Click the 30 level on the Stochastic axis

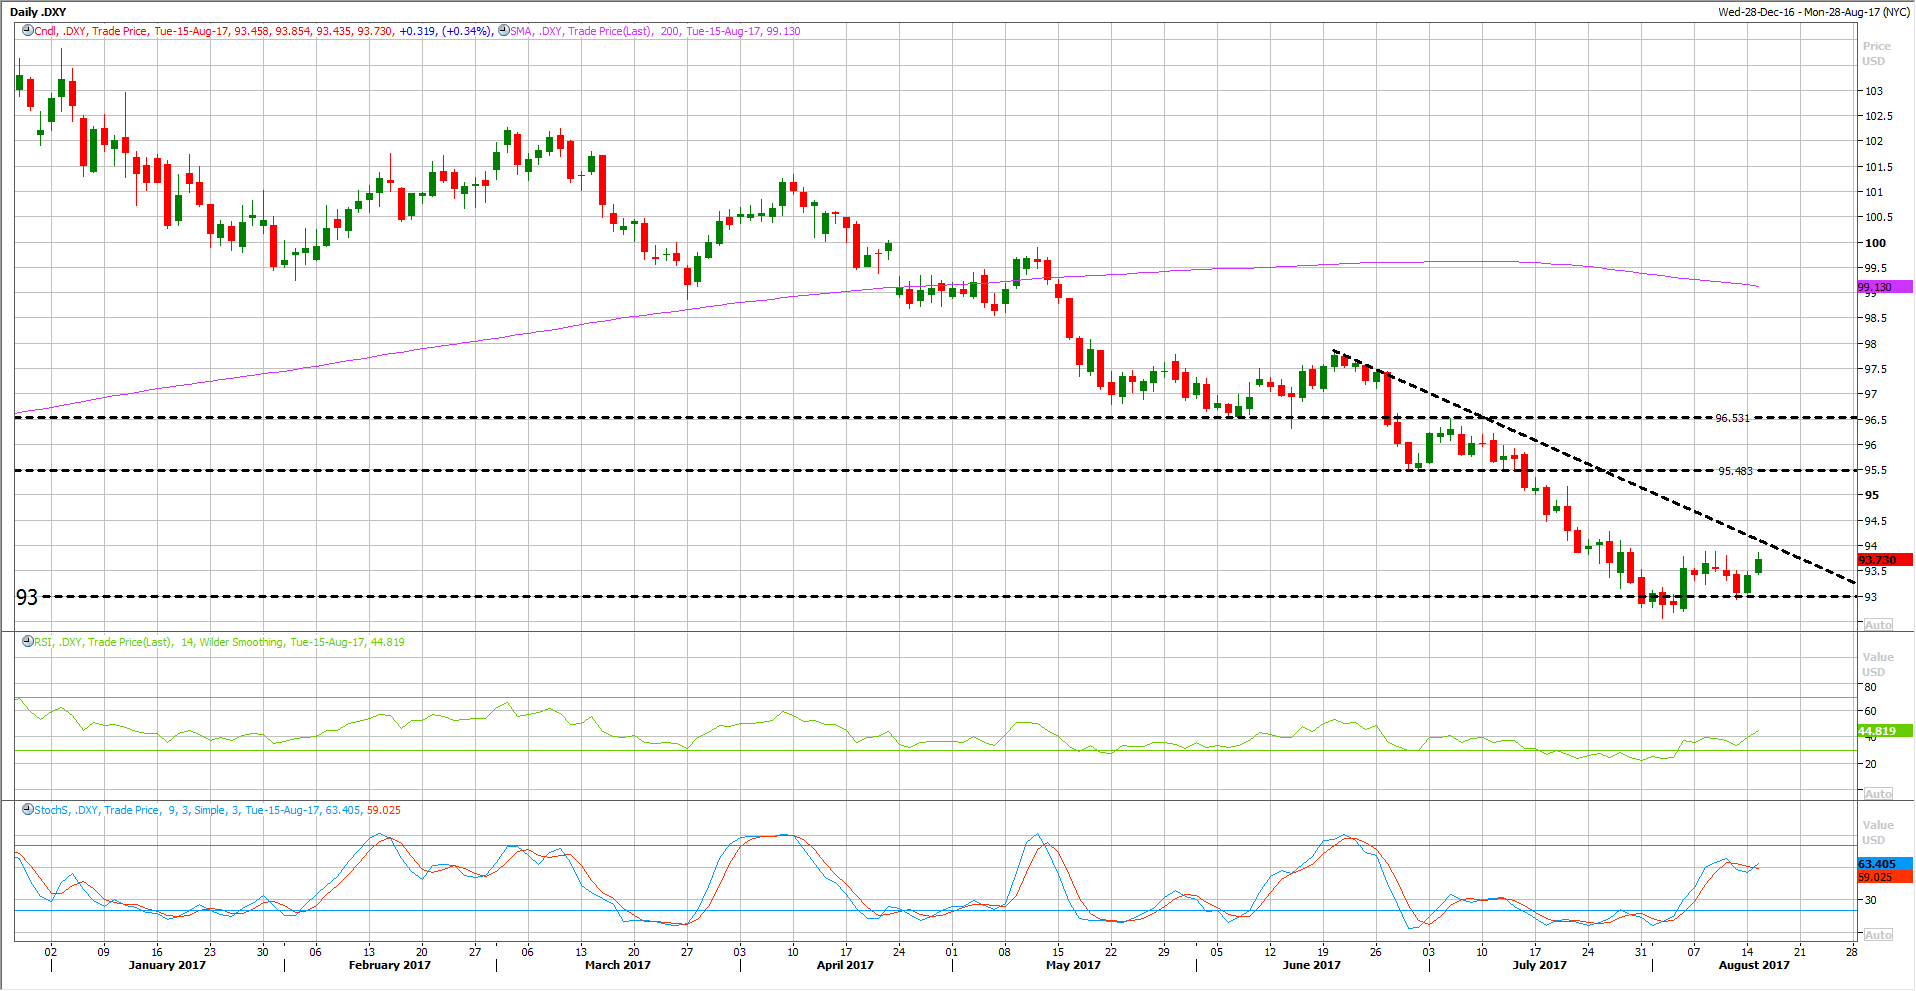[1870, 900]
